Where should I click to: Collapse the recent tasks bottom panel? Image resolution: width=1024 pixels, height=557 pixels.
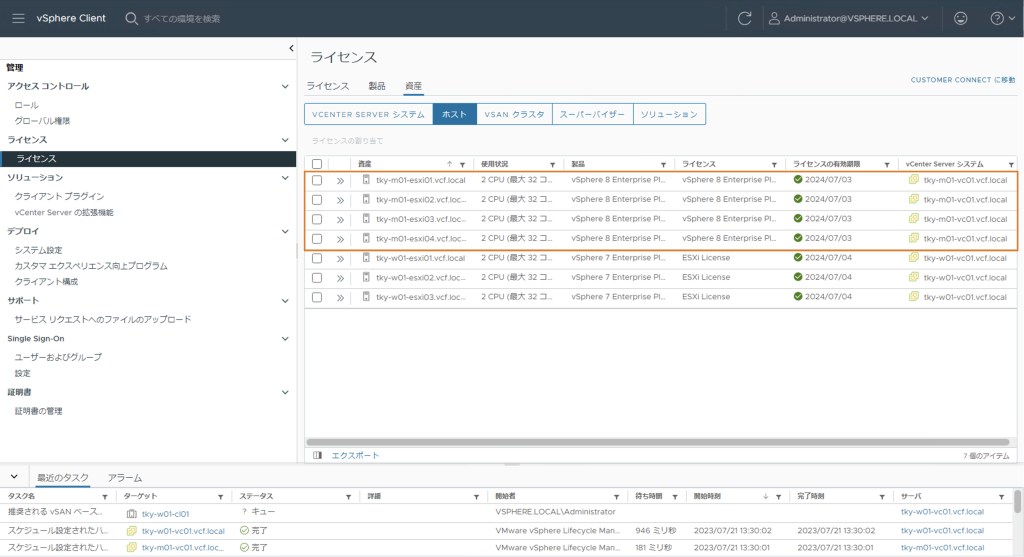tap(14, 477)
